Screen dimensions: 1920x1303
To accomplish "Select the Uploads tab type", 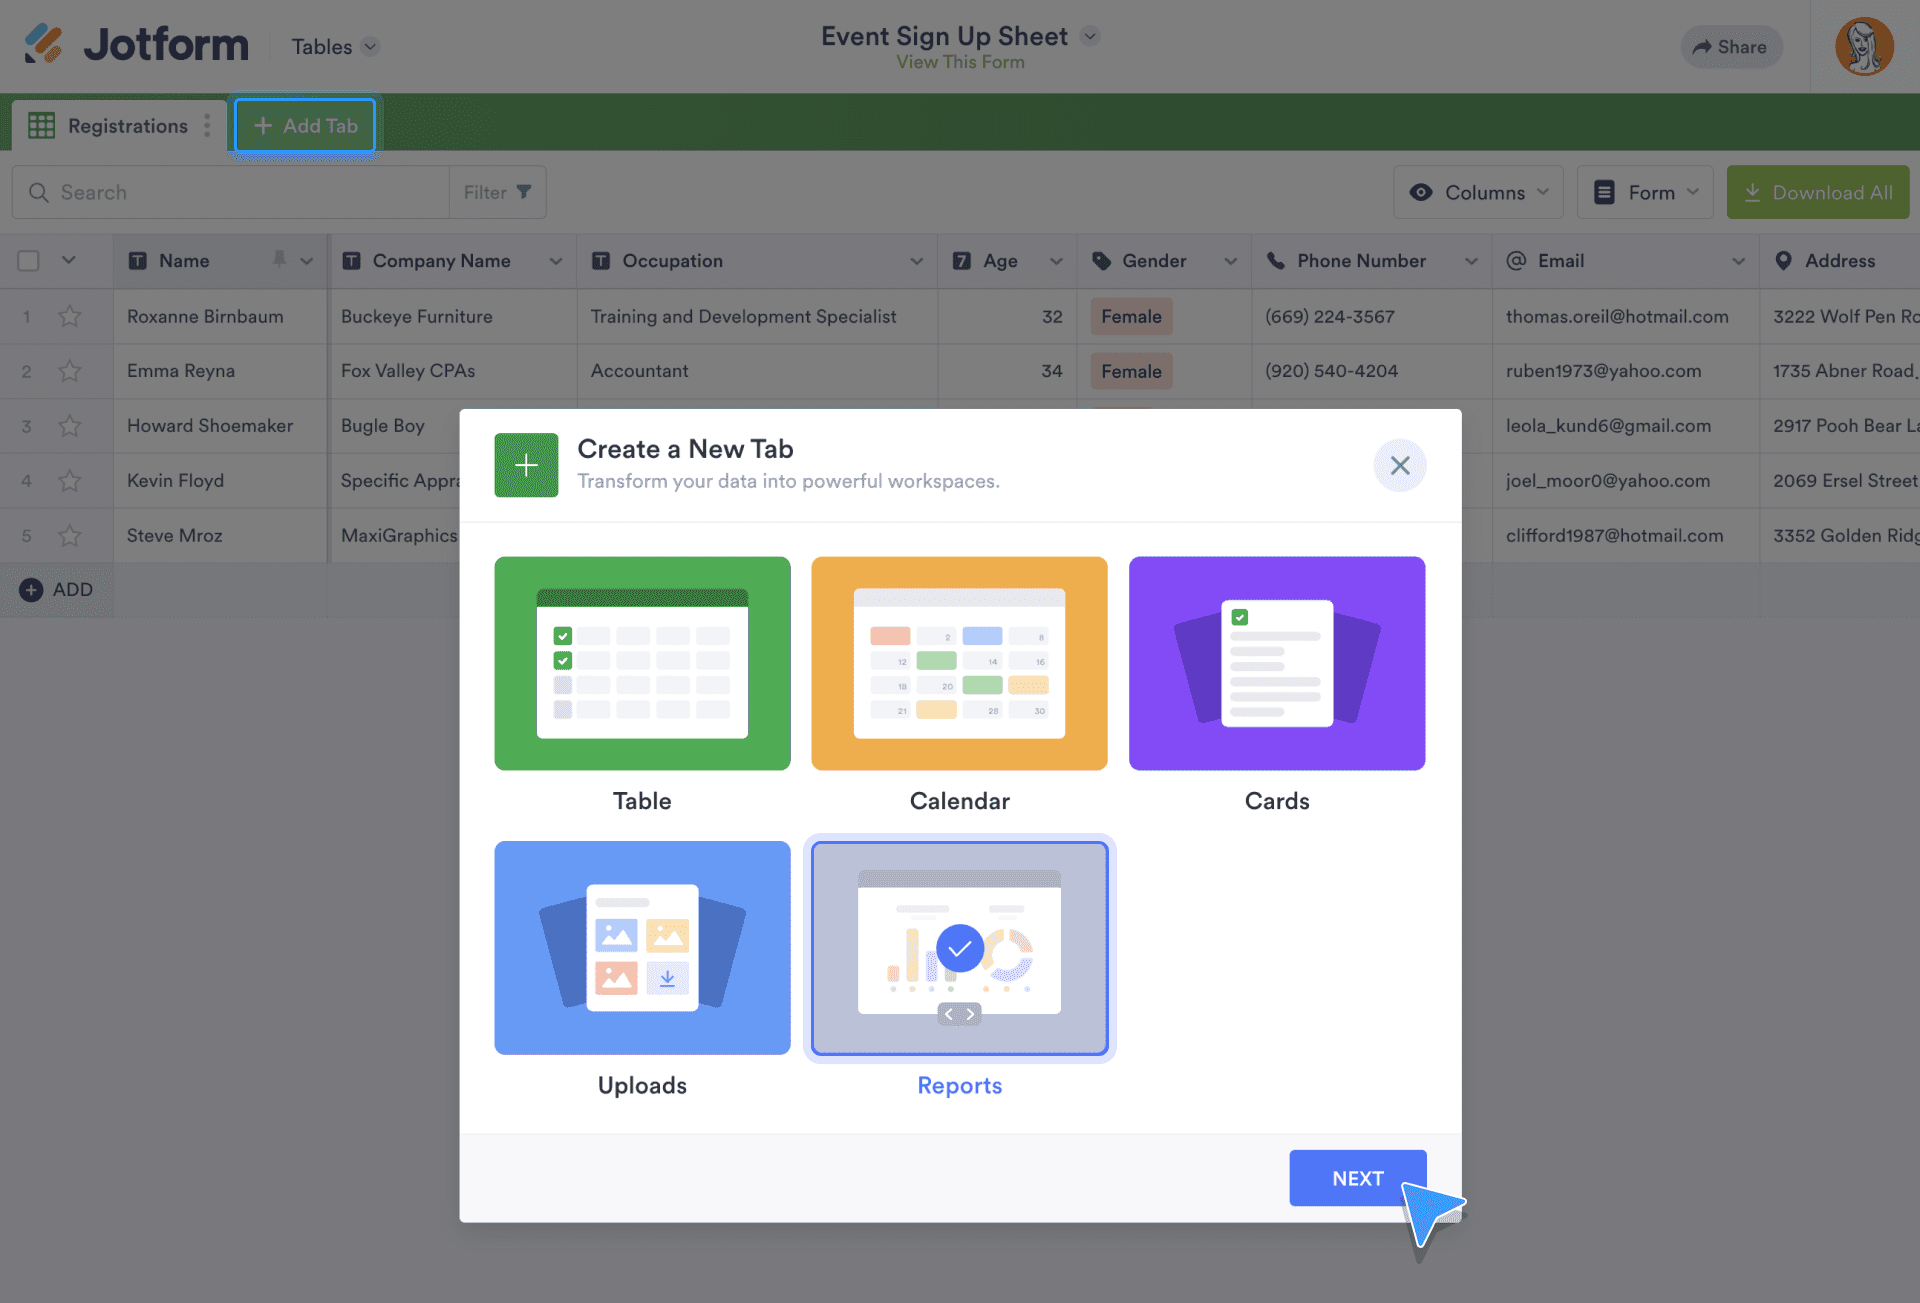I will [x=642, y=947].
